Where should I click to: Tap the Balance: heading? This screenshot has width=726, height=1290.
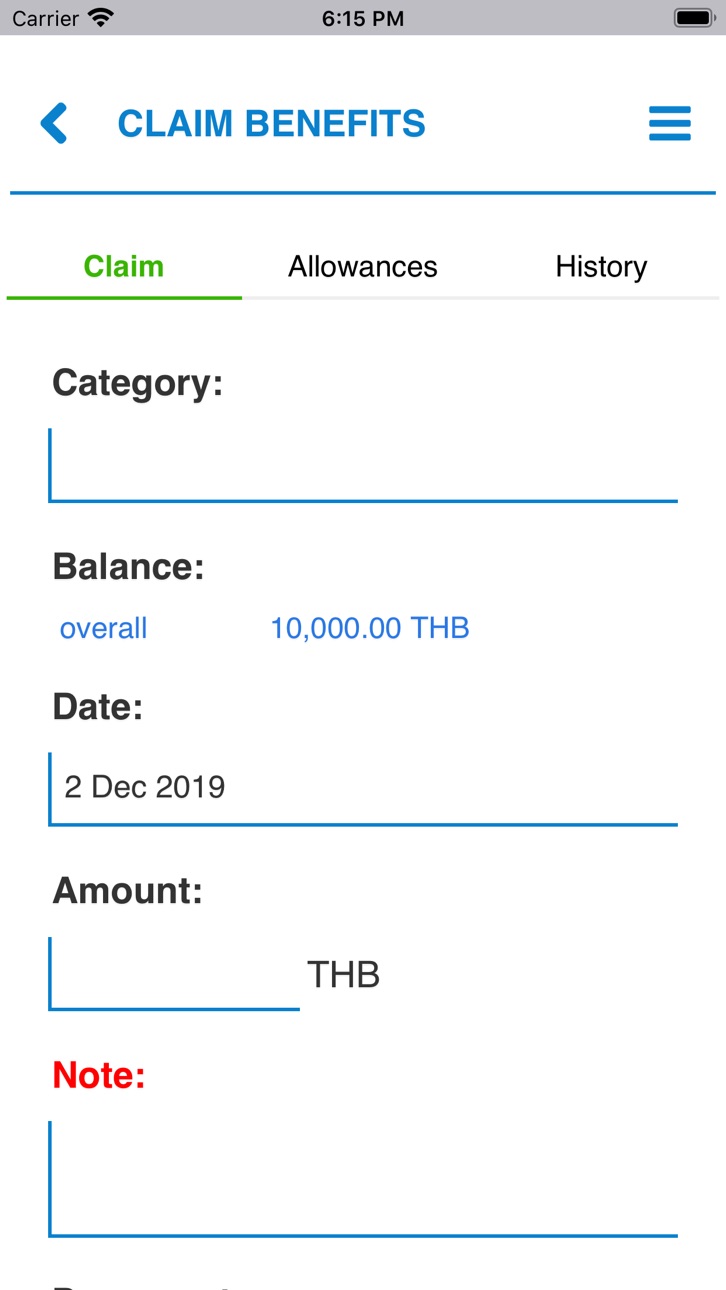[128, 566]
